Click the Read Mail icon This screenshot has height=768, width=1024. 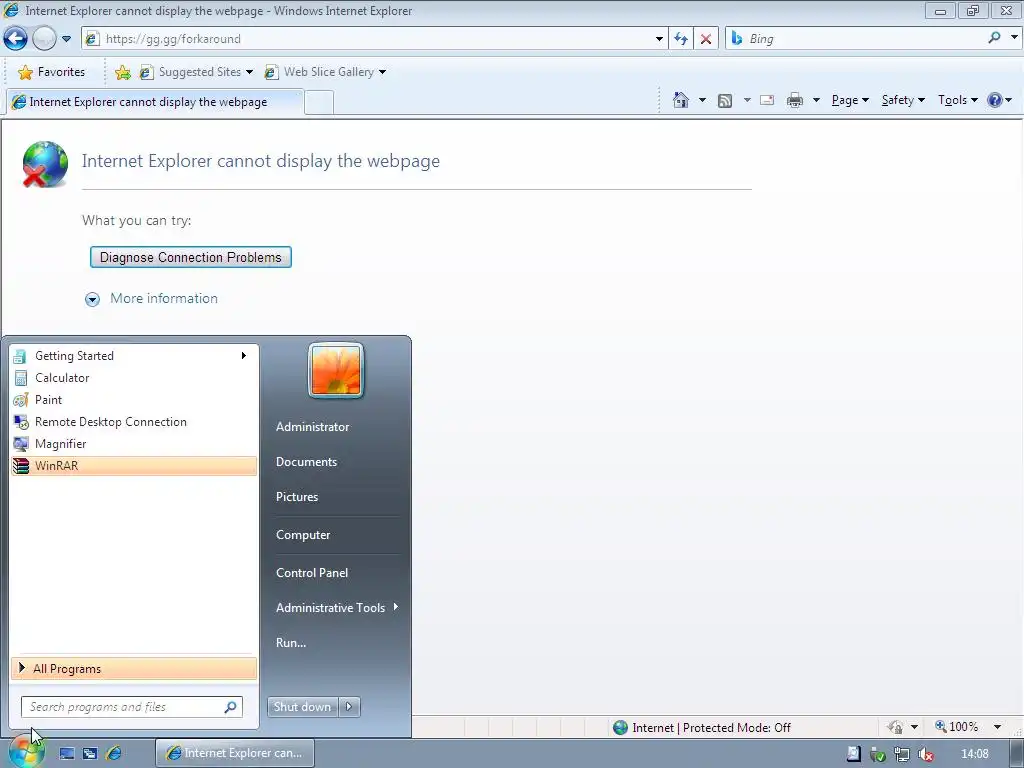[x=767, y=100]
